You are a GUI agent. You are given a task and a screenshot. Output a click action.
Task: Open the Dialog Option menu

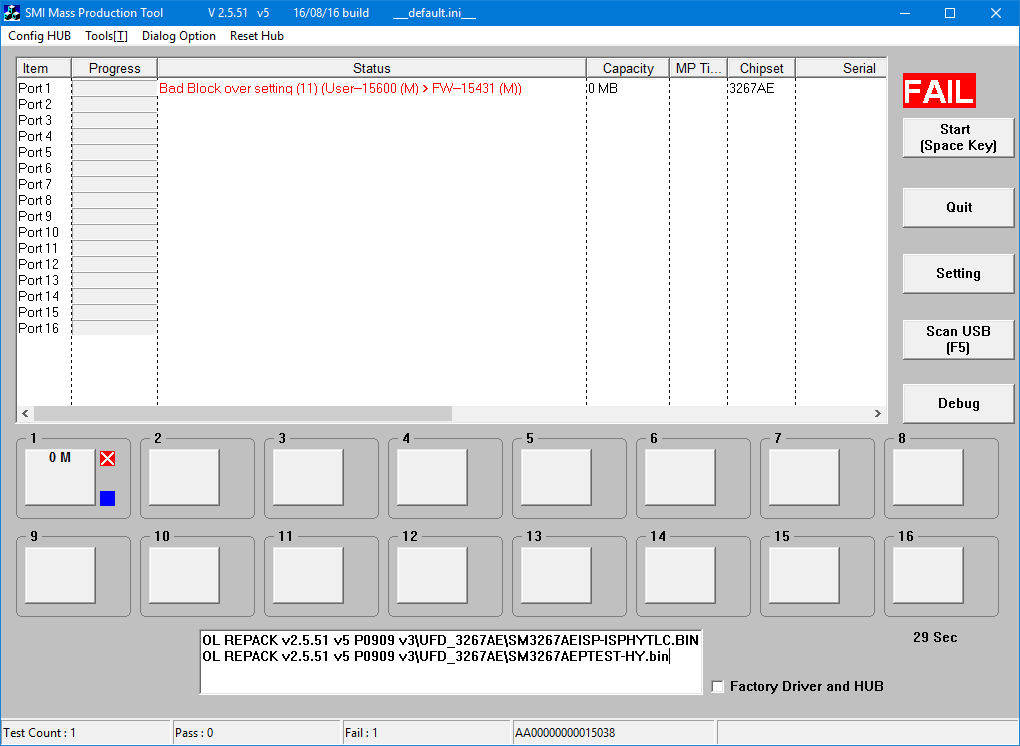pos(179,36)
